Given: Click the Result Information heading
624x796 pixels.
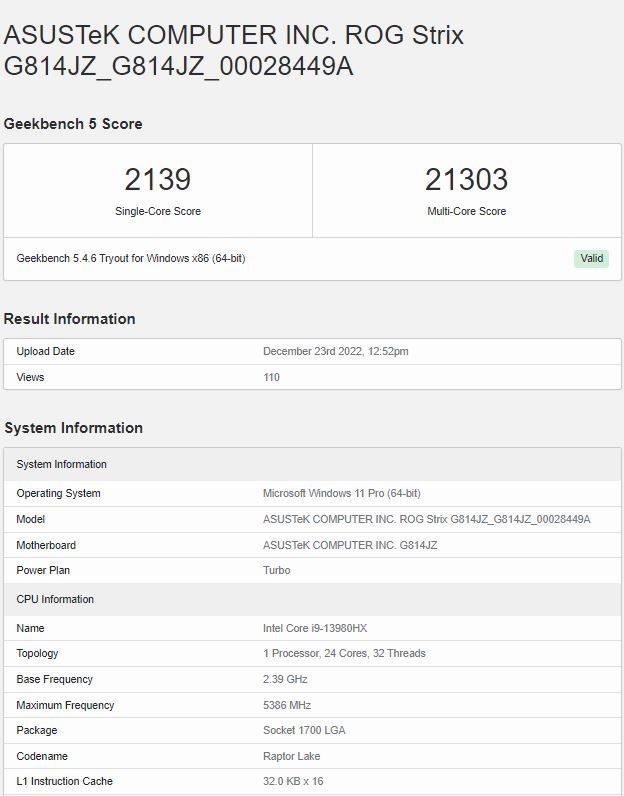Looking at the screenshot, I should point(70,319).
